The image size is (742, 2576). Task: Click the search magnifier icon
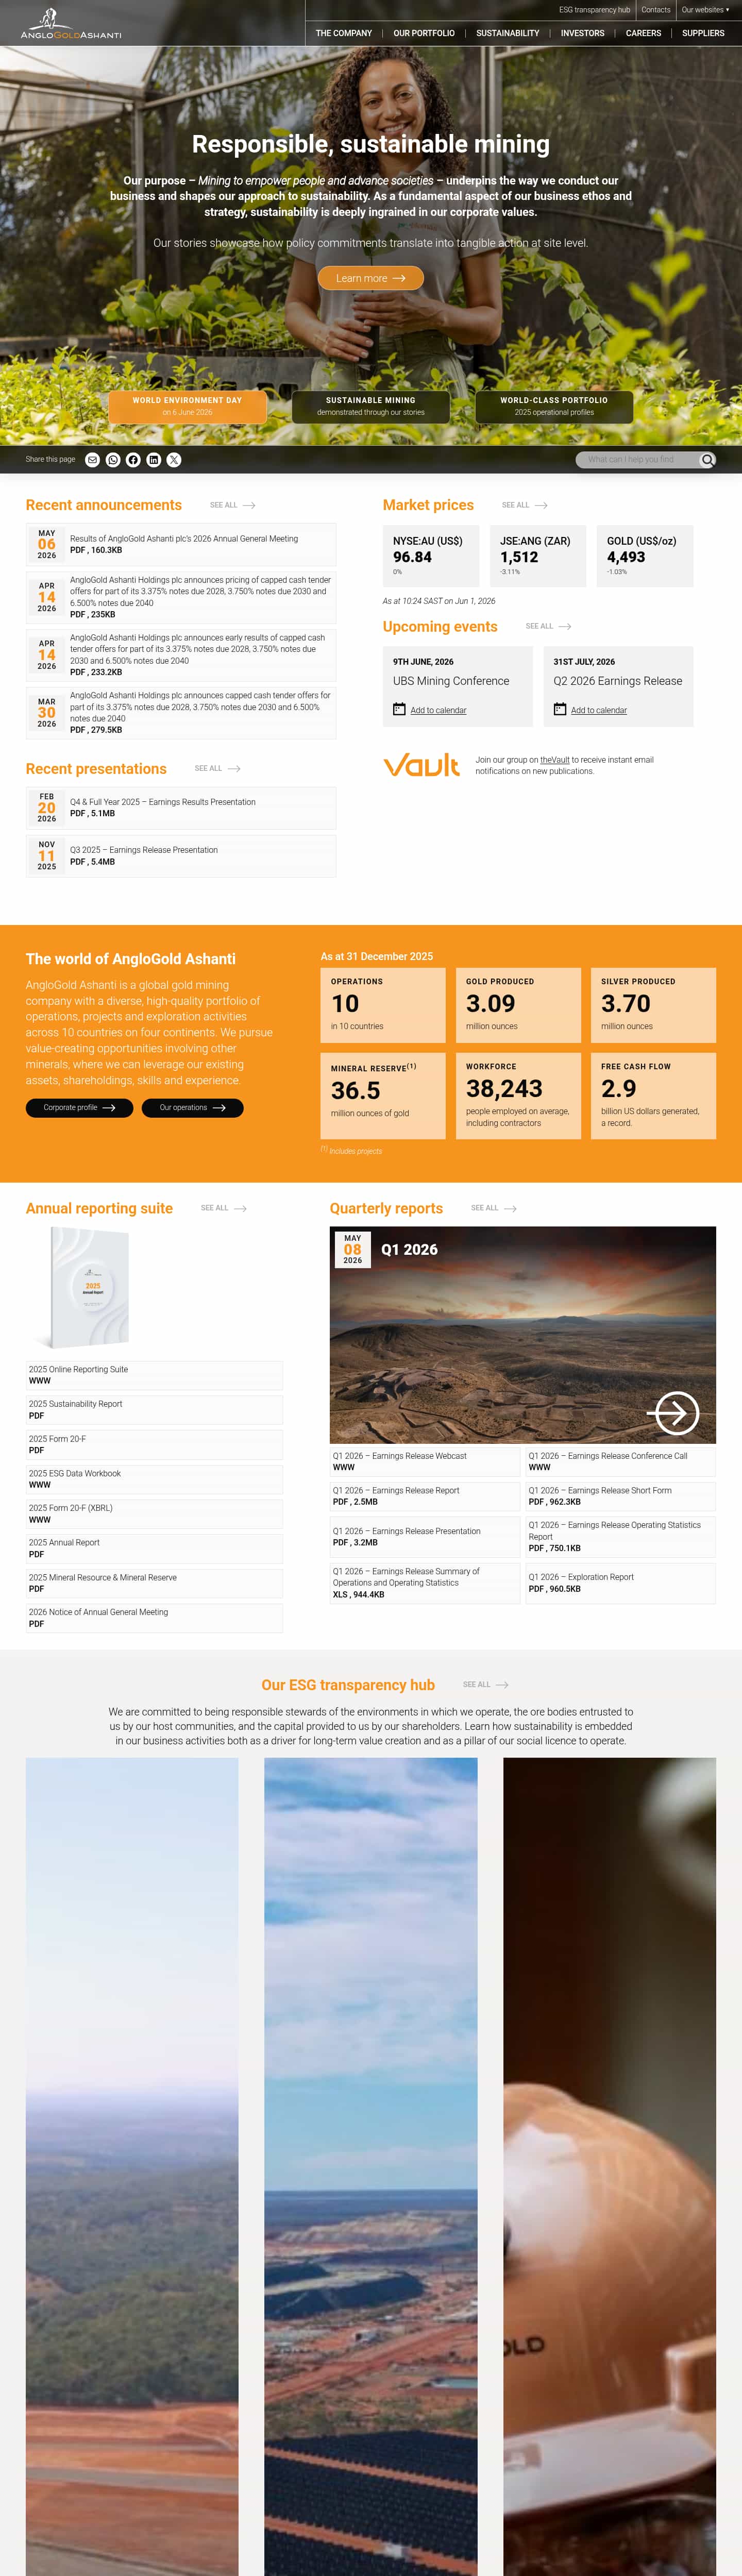point(707,460)
